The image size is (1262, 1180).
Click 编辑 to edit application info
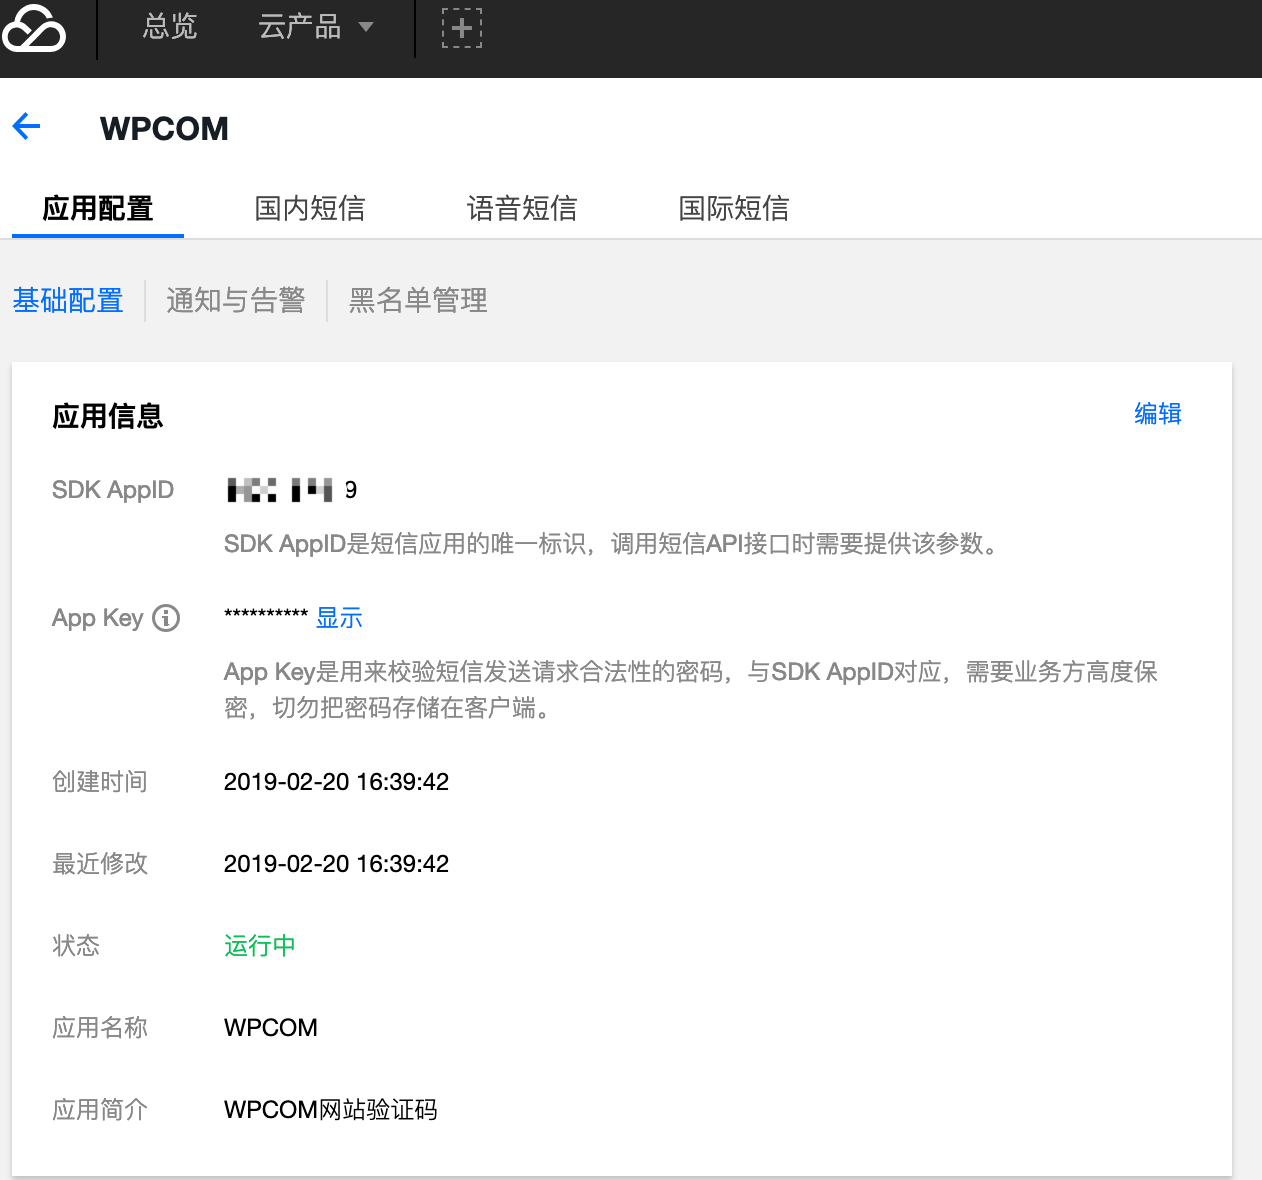coord(1157,413)
